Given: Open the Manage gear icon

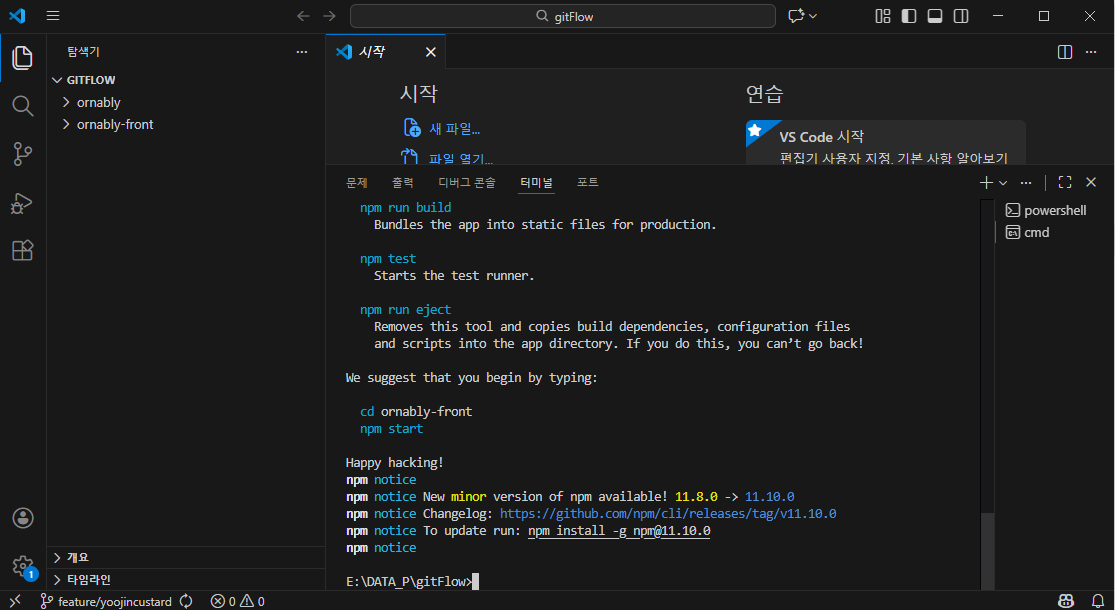Looking at the screenshot, I should tap(23, 567).
